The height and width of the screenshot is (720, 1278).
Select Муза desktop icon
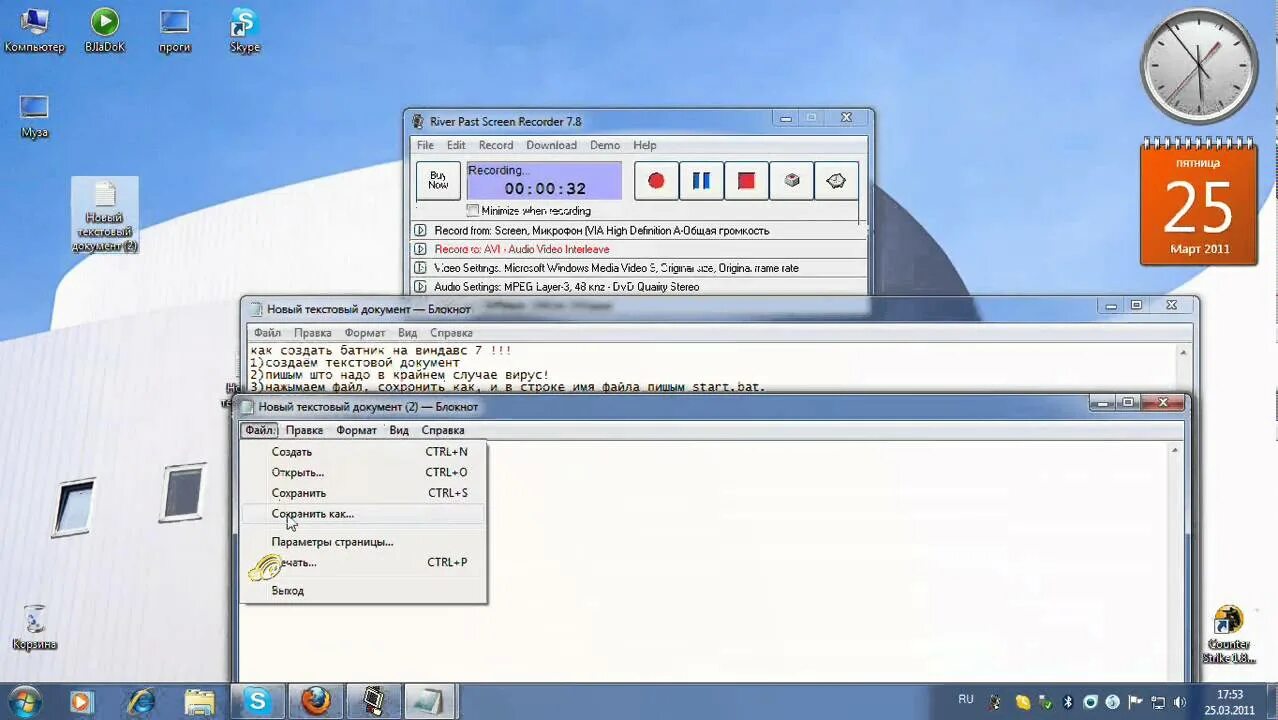34,116
